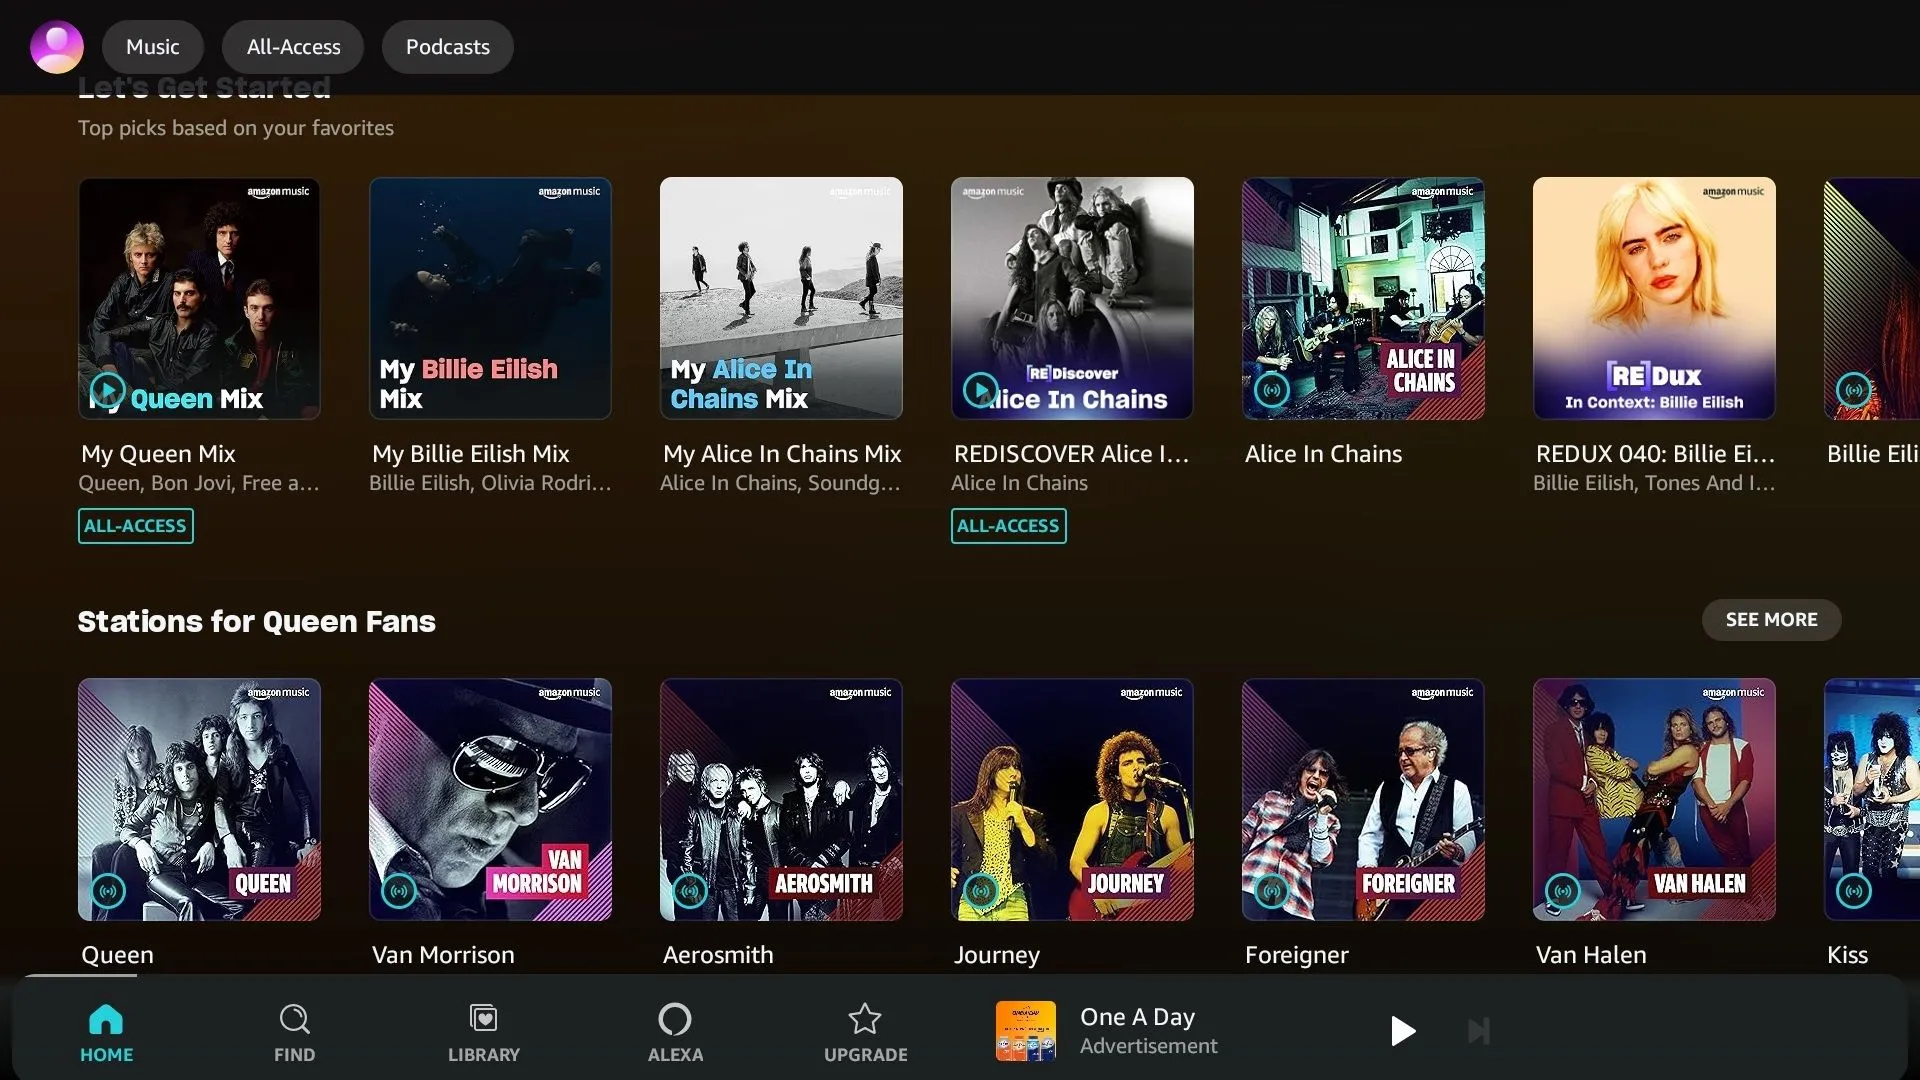Station icon on Van Halen cover

1563,890
